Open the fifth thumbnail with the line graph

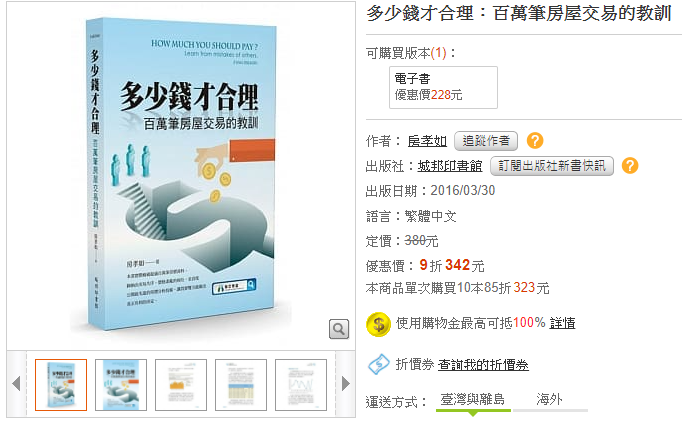[x=301, y=385]
